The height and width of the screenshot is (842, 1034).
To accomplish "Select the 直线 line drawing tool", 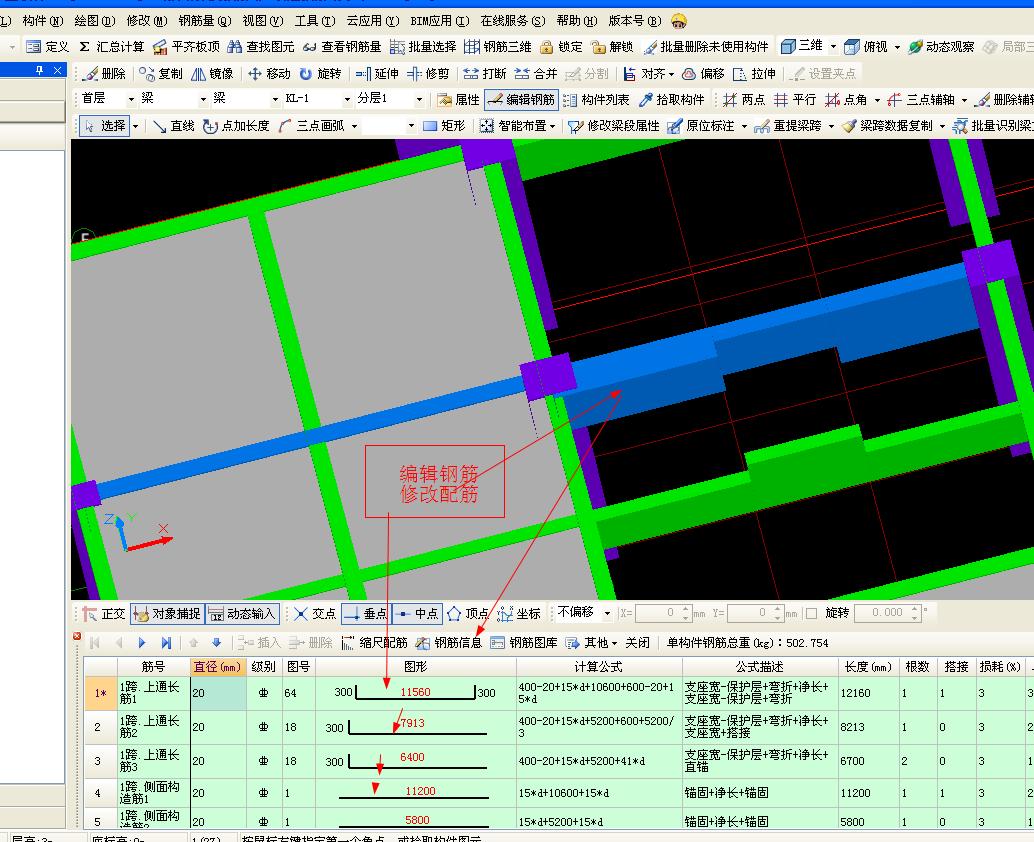I will click(173, 126).
